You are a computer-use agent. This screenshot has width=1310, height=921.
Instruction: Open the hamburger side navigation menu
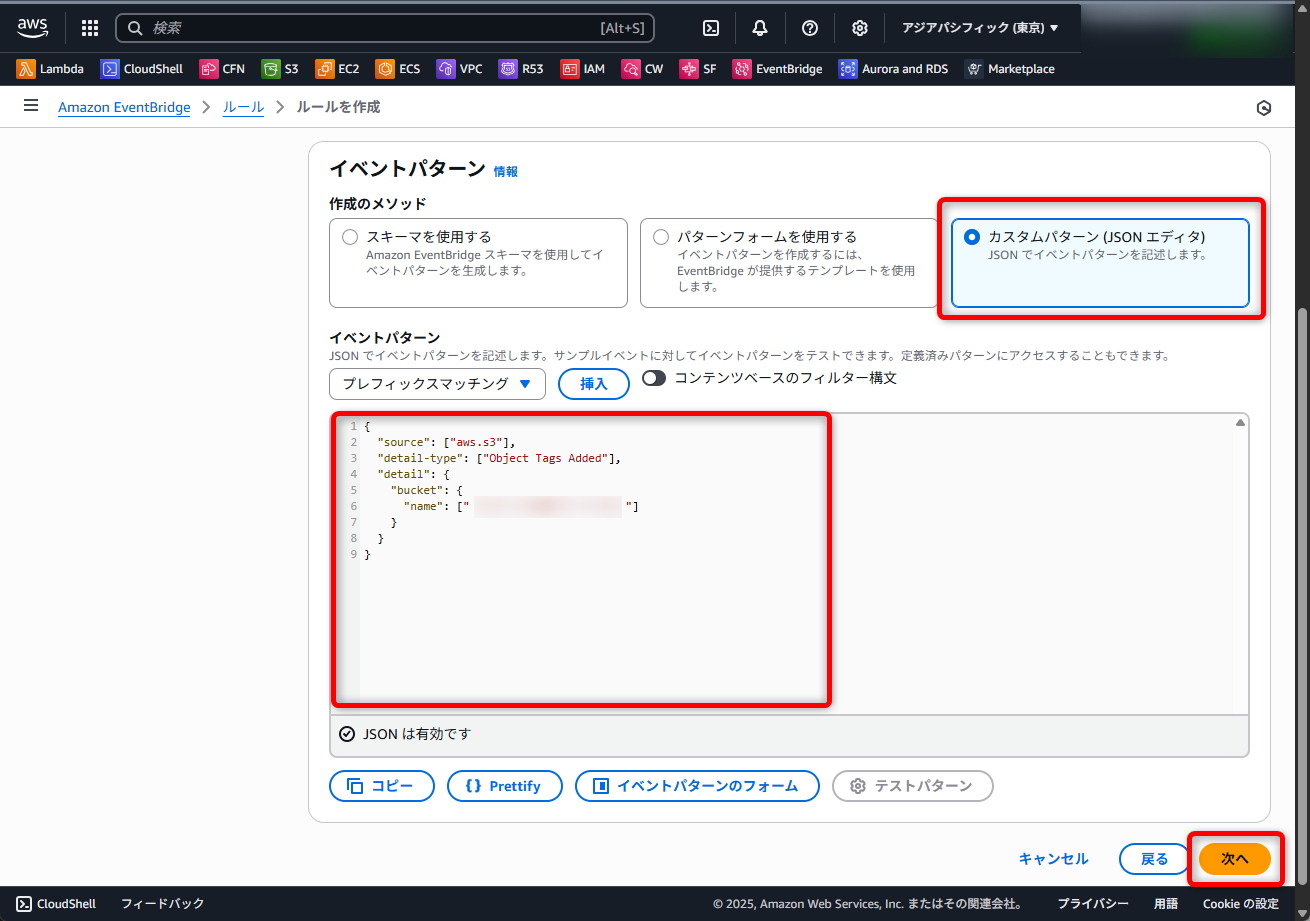click(31, 106)
